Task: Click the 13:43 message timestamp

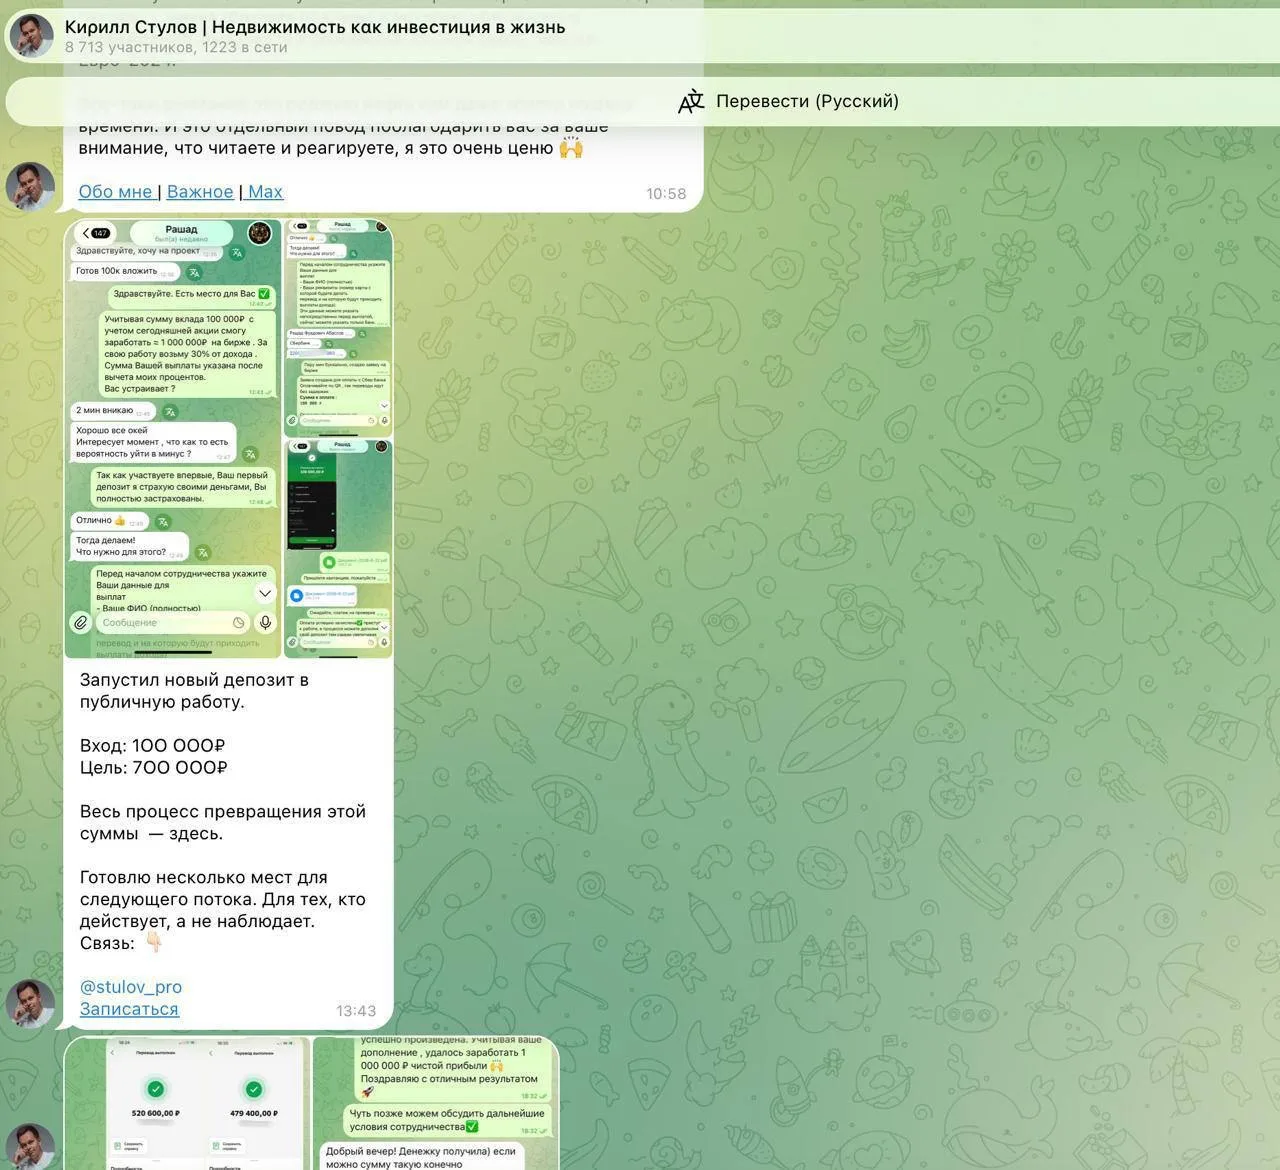Action: click(356, 1011)
